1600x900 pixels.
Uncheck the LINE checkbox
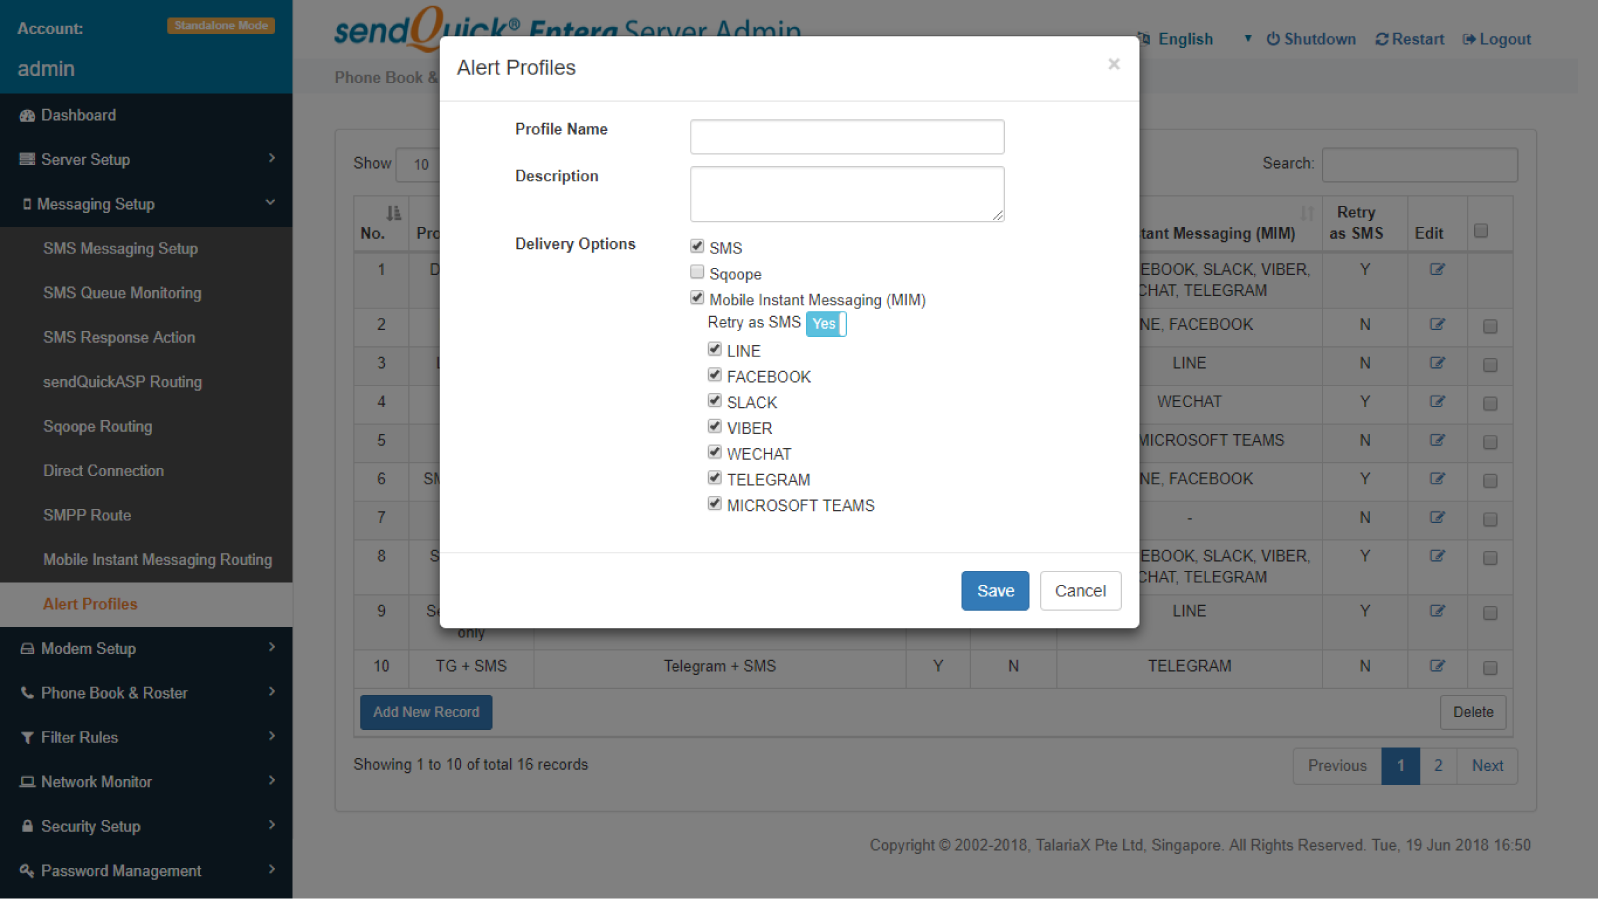(x=714, y=349)
